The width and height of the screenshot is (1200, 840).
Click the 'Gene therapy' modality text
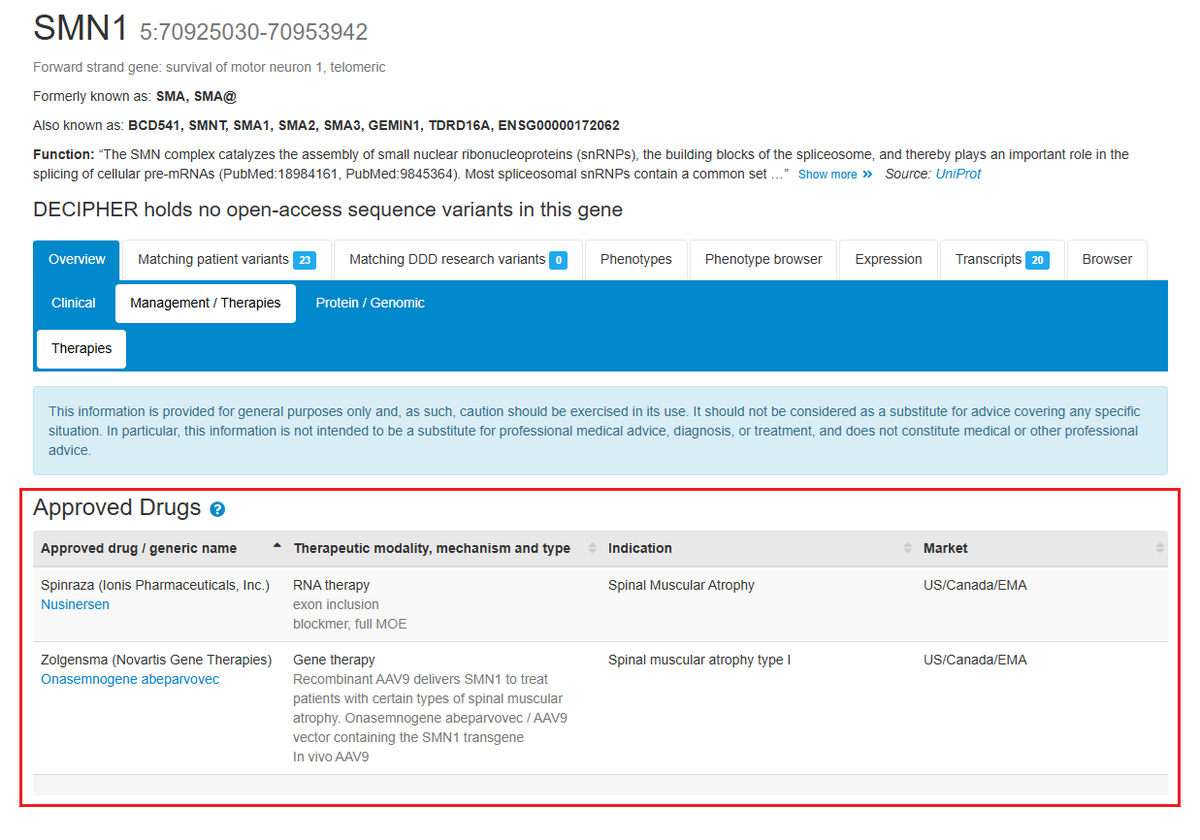click(334, 660)
